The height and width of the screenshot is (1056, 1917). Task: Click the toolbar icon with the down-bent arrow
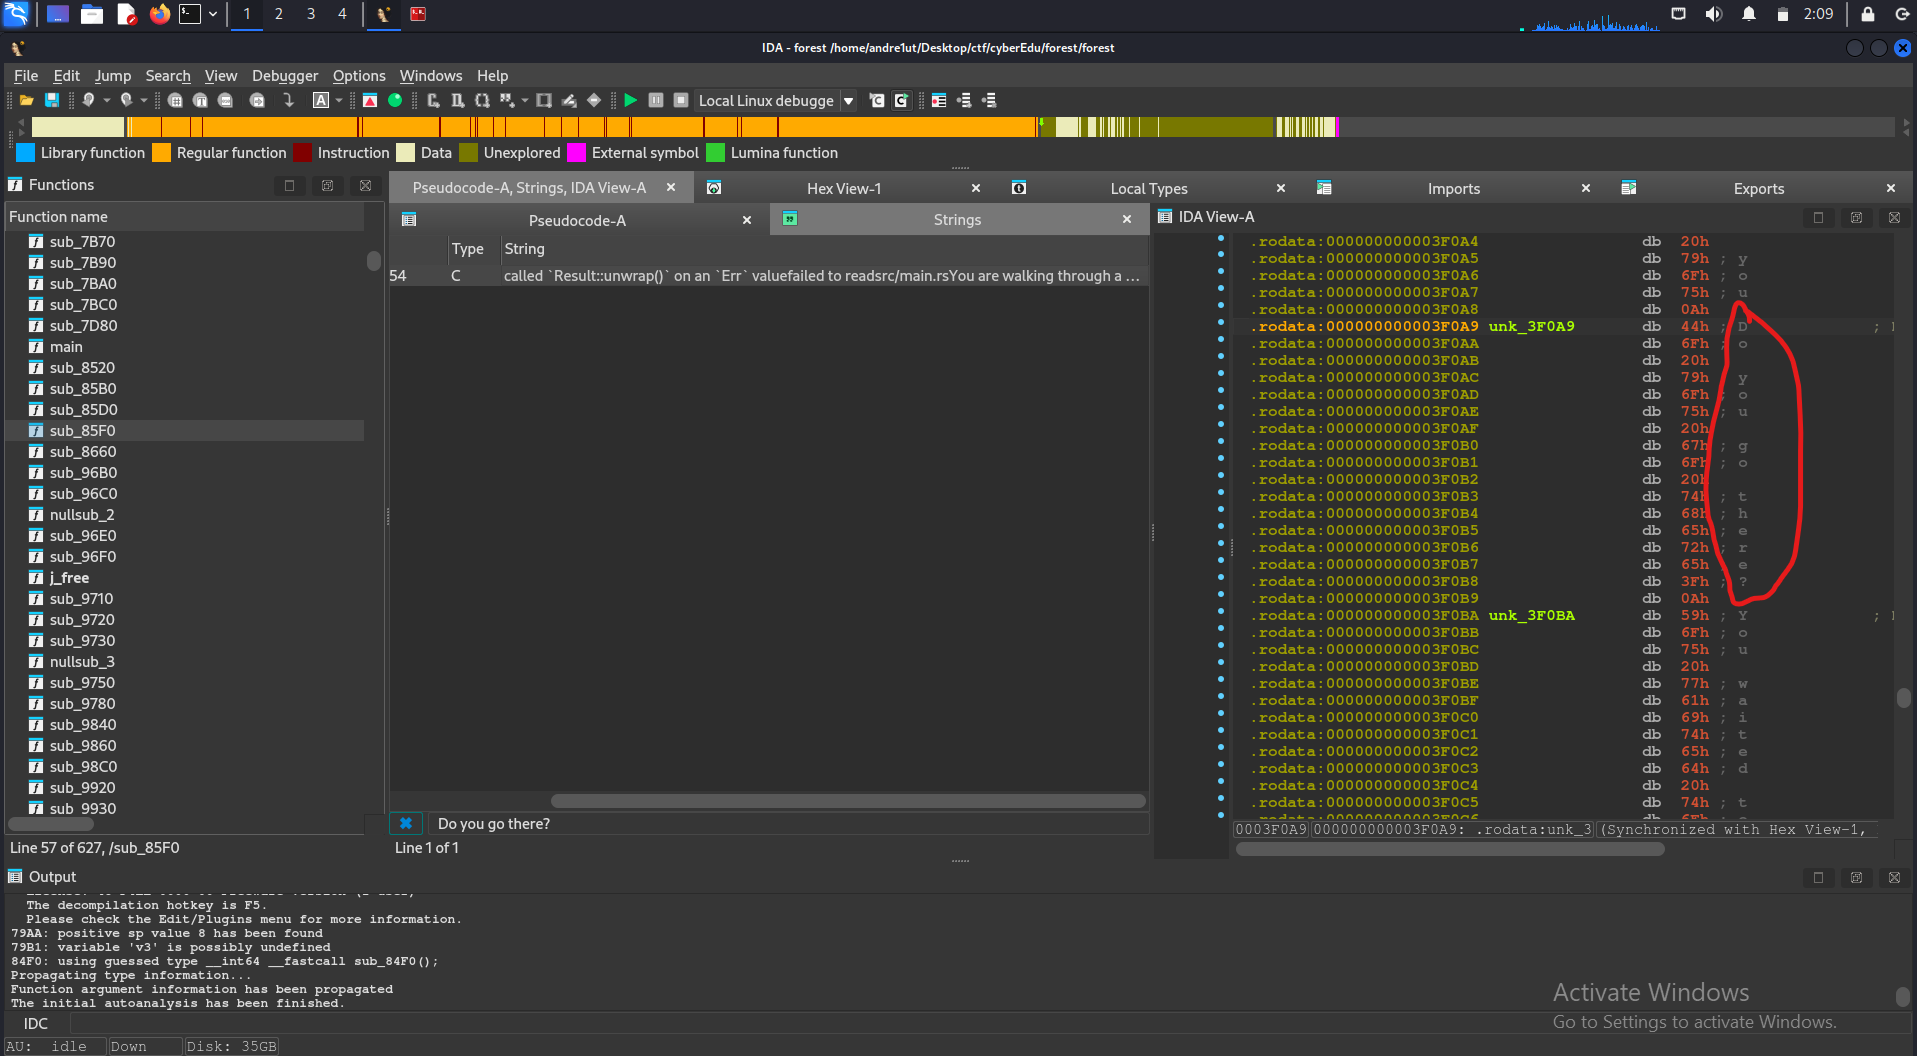pyautogui.click(x=288, y=100)
